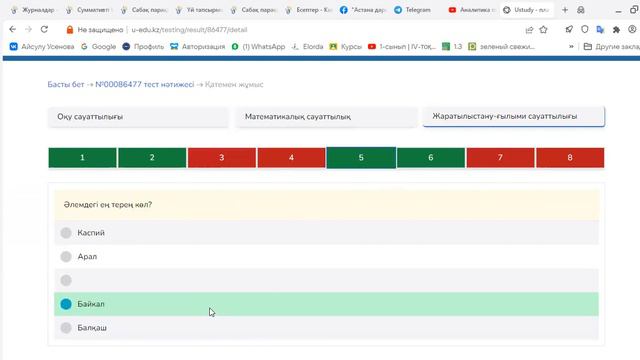Reload the page with the refresh icon
This screenshot has height=360, width=640.
click(44, 29)
